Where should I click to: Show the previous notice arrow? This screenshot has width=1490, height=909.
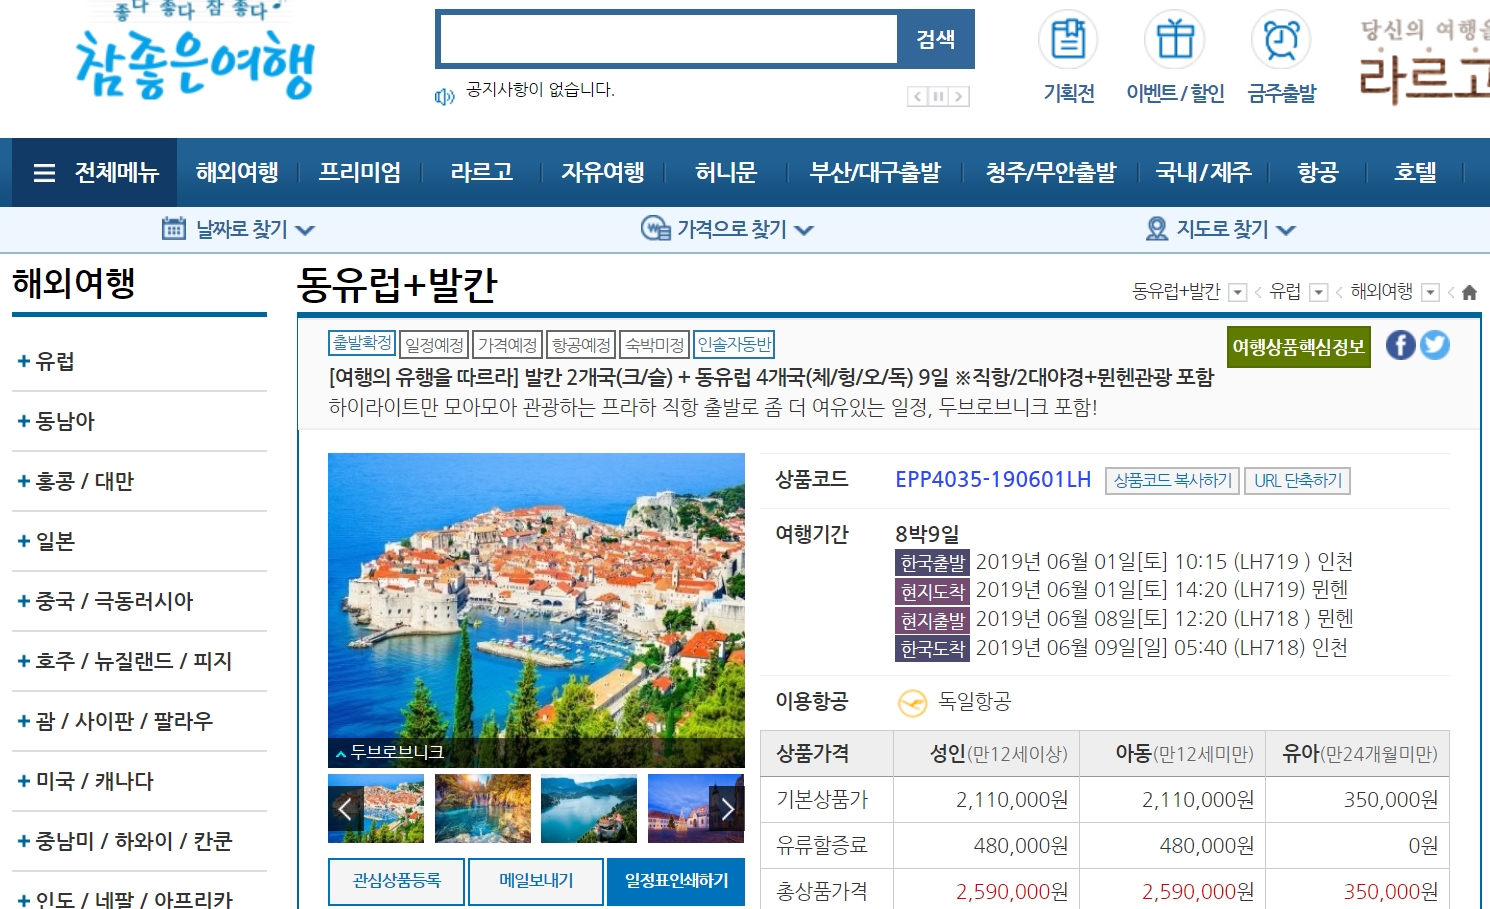(x=917, y=96)
